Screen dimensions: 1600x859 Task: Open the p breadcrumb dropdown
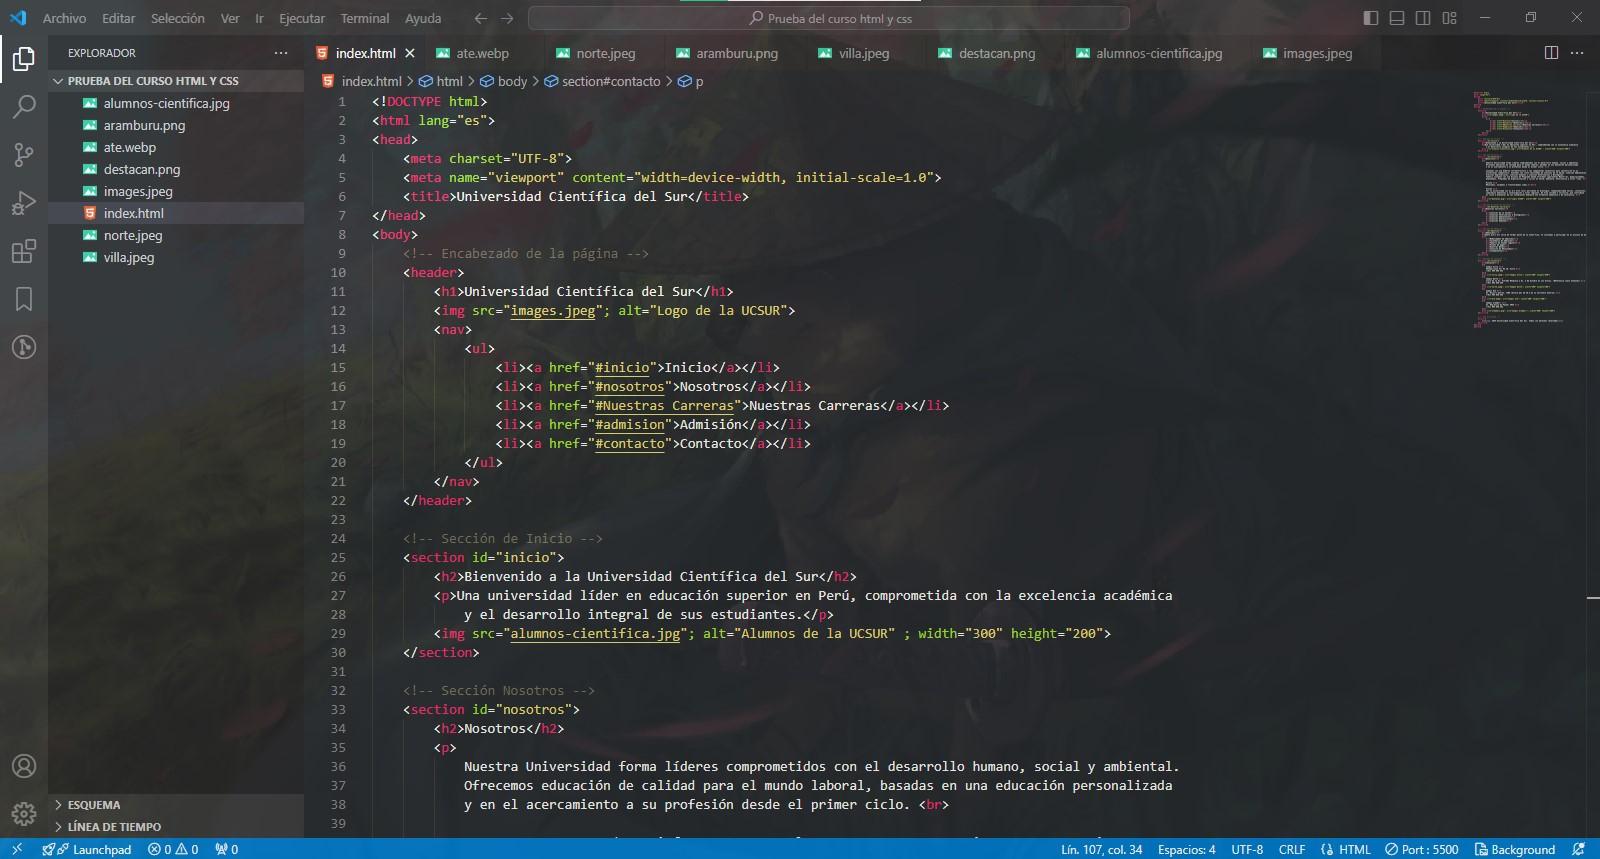(690, 81)
